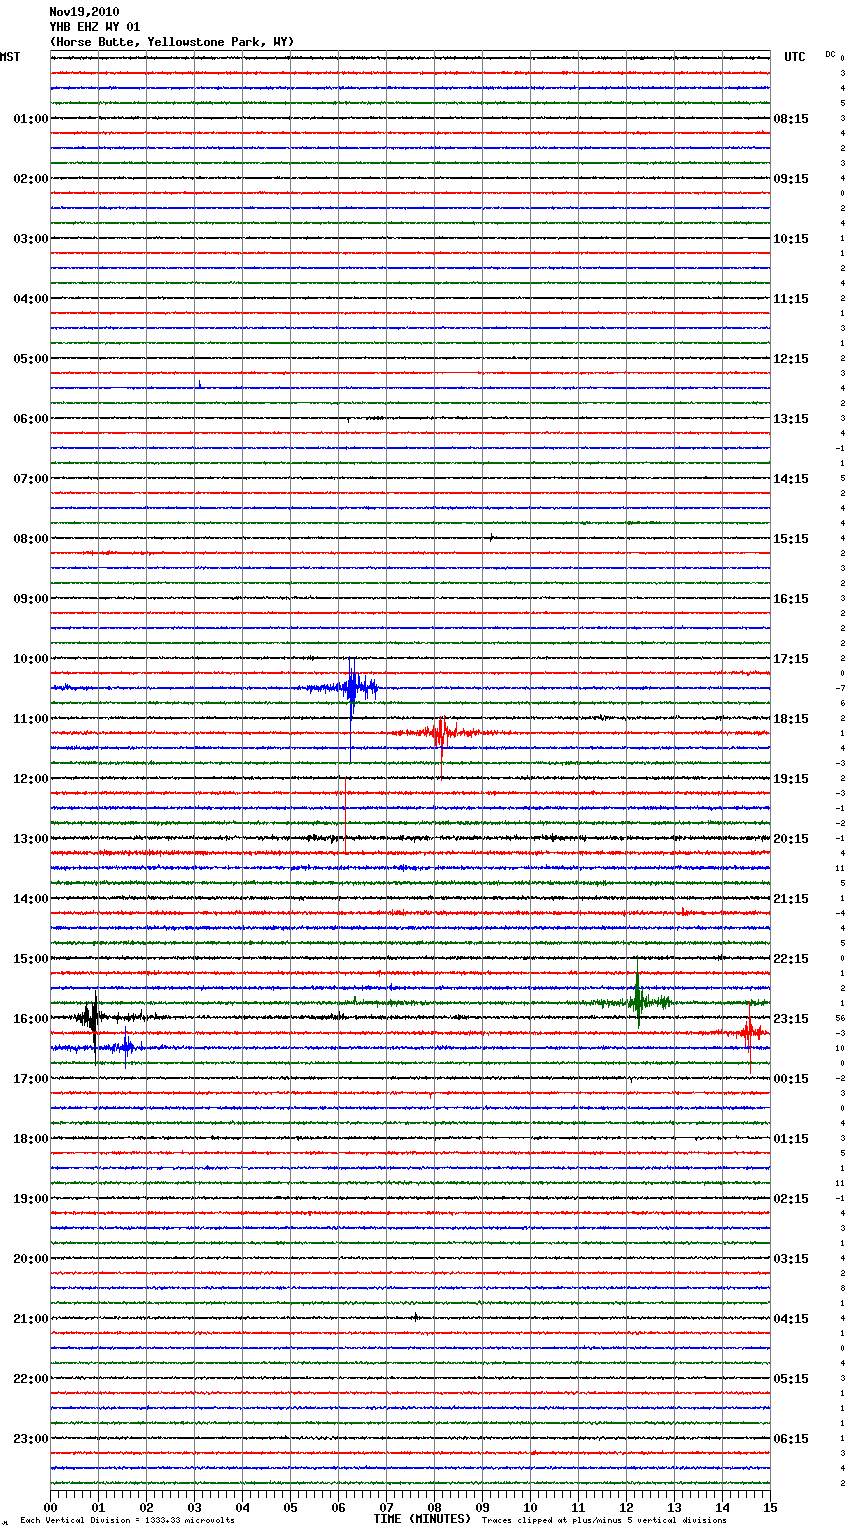Screen dimensions: 850x1534
Task: Select the MST time label '02:00'
Action: (31, 179)
